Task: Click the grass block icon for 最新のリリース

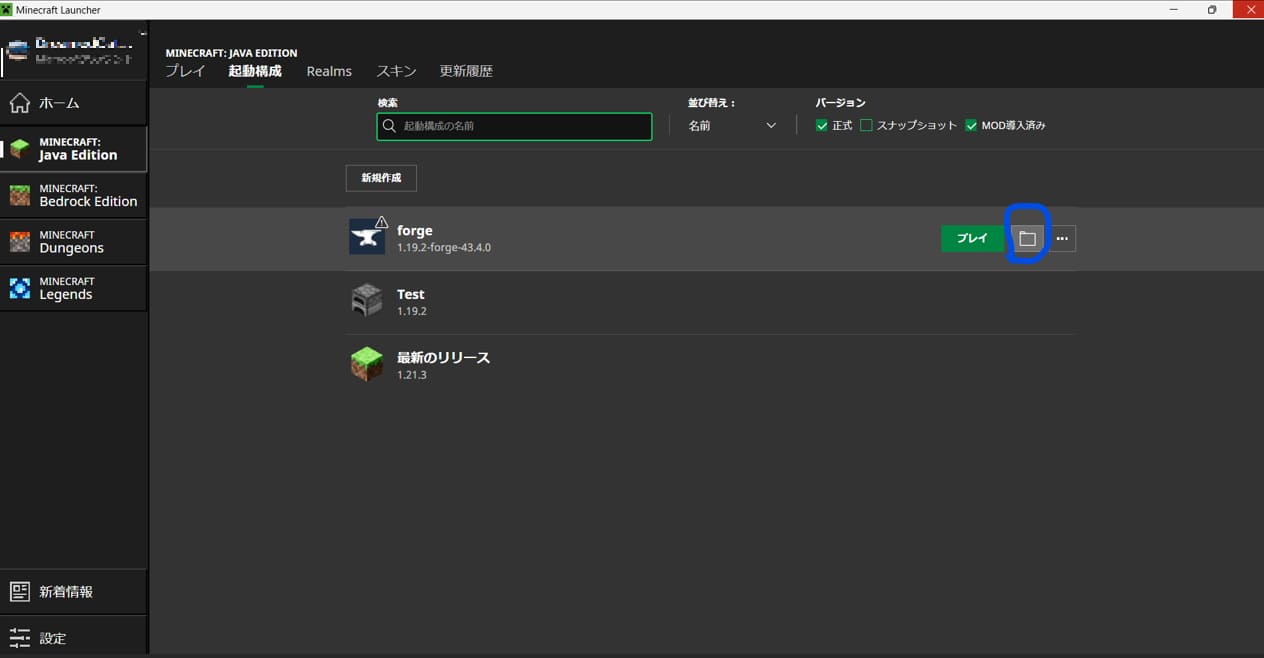Action: coord(367,364)
